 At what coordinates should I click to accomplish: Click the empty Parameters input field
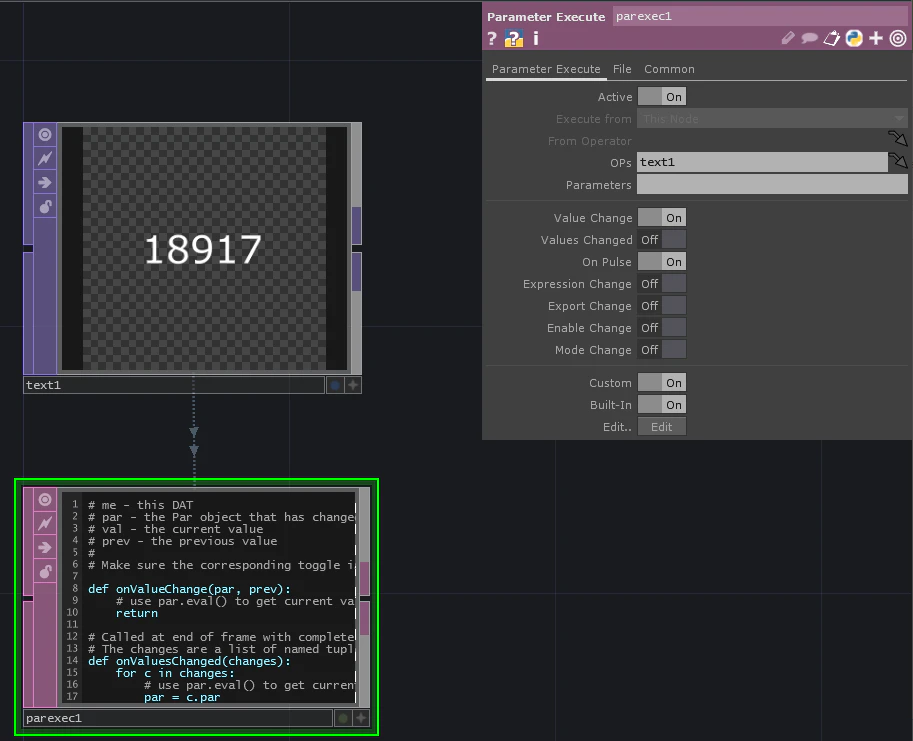[772, 185]
